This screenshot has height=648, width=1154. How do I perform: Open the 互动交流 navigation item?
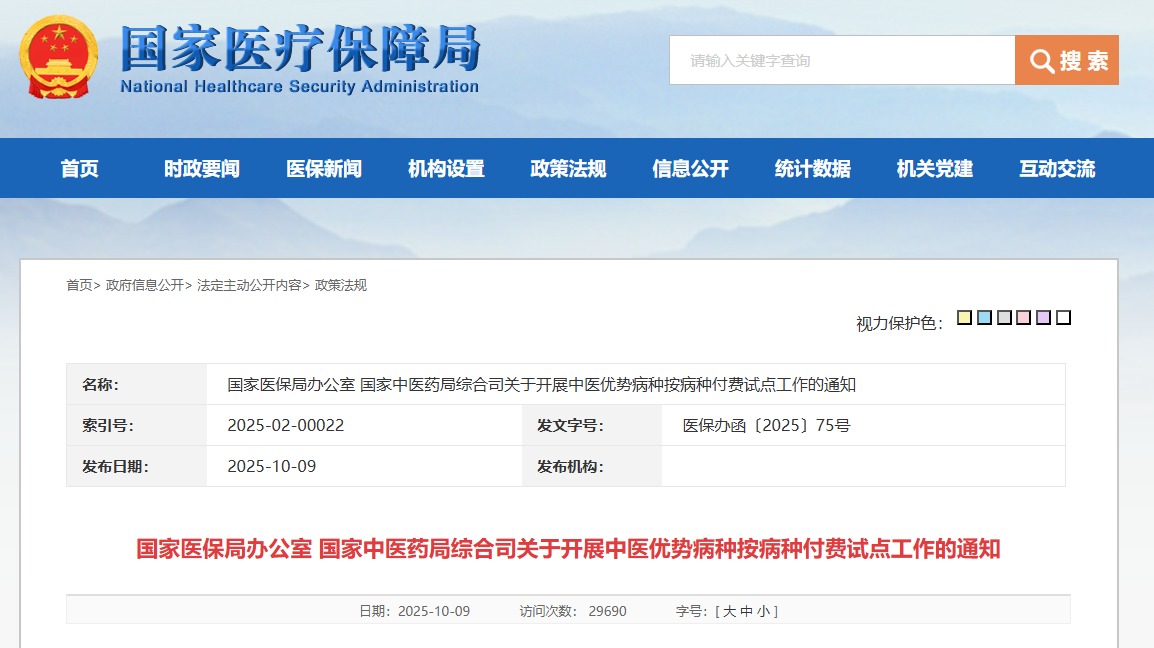1057,169
